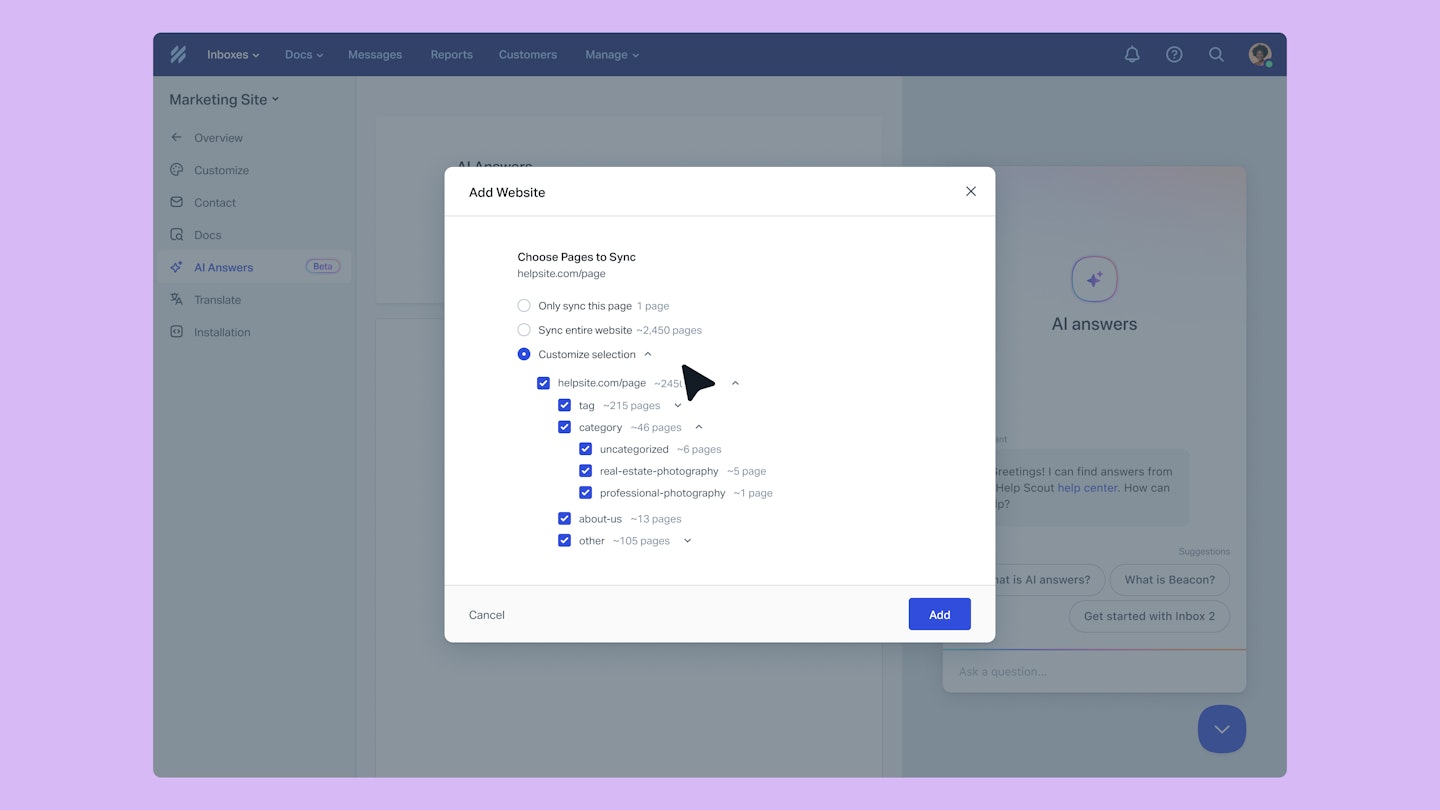Click the ~46 pages count text
This screenshot has width=1440, height=810.
656,427
